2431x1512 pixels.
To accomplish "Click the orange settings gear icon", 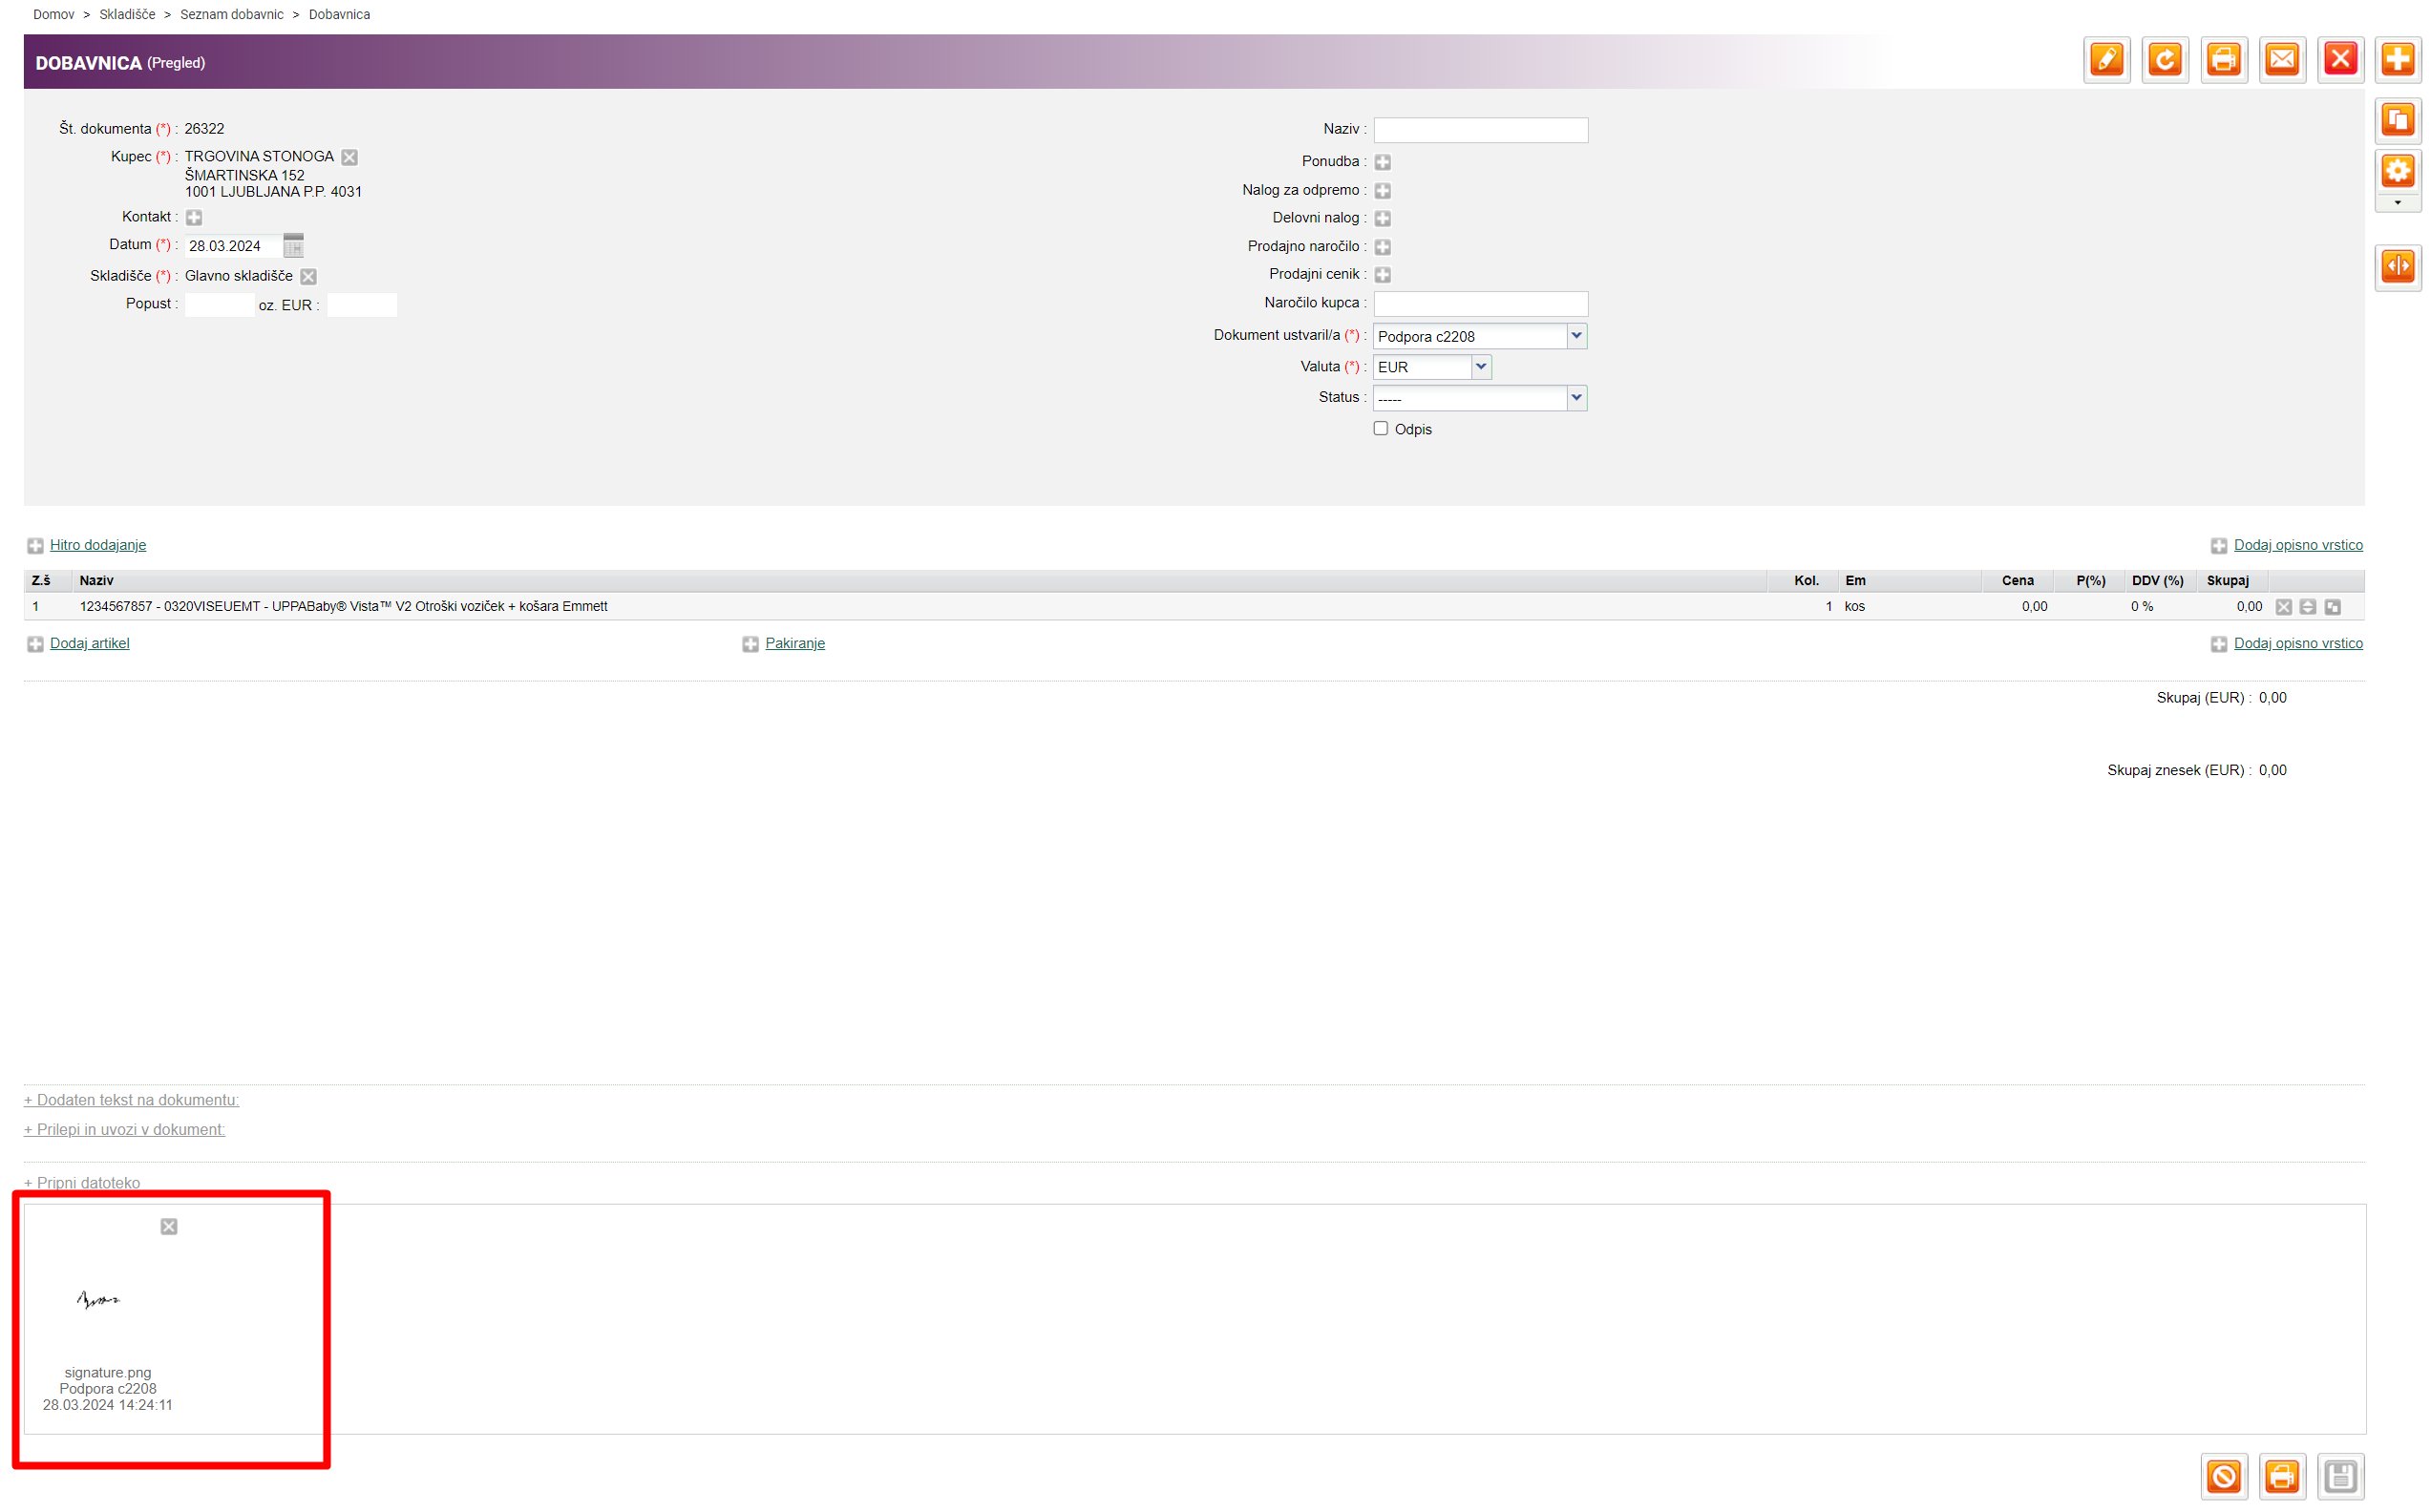I will point(2398,171).
